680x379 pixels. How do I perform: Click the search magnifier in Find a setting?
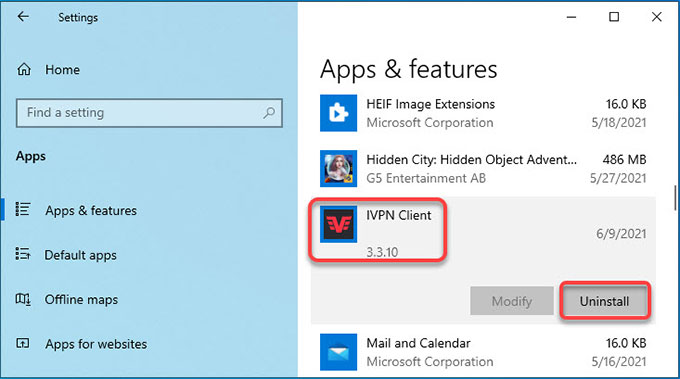(x=269, y=113)
